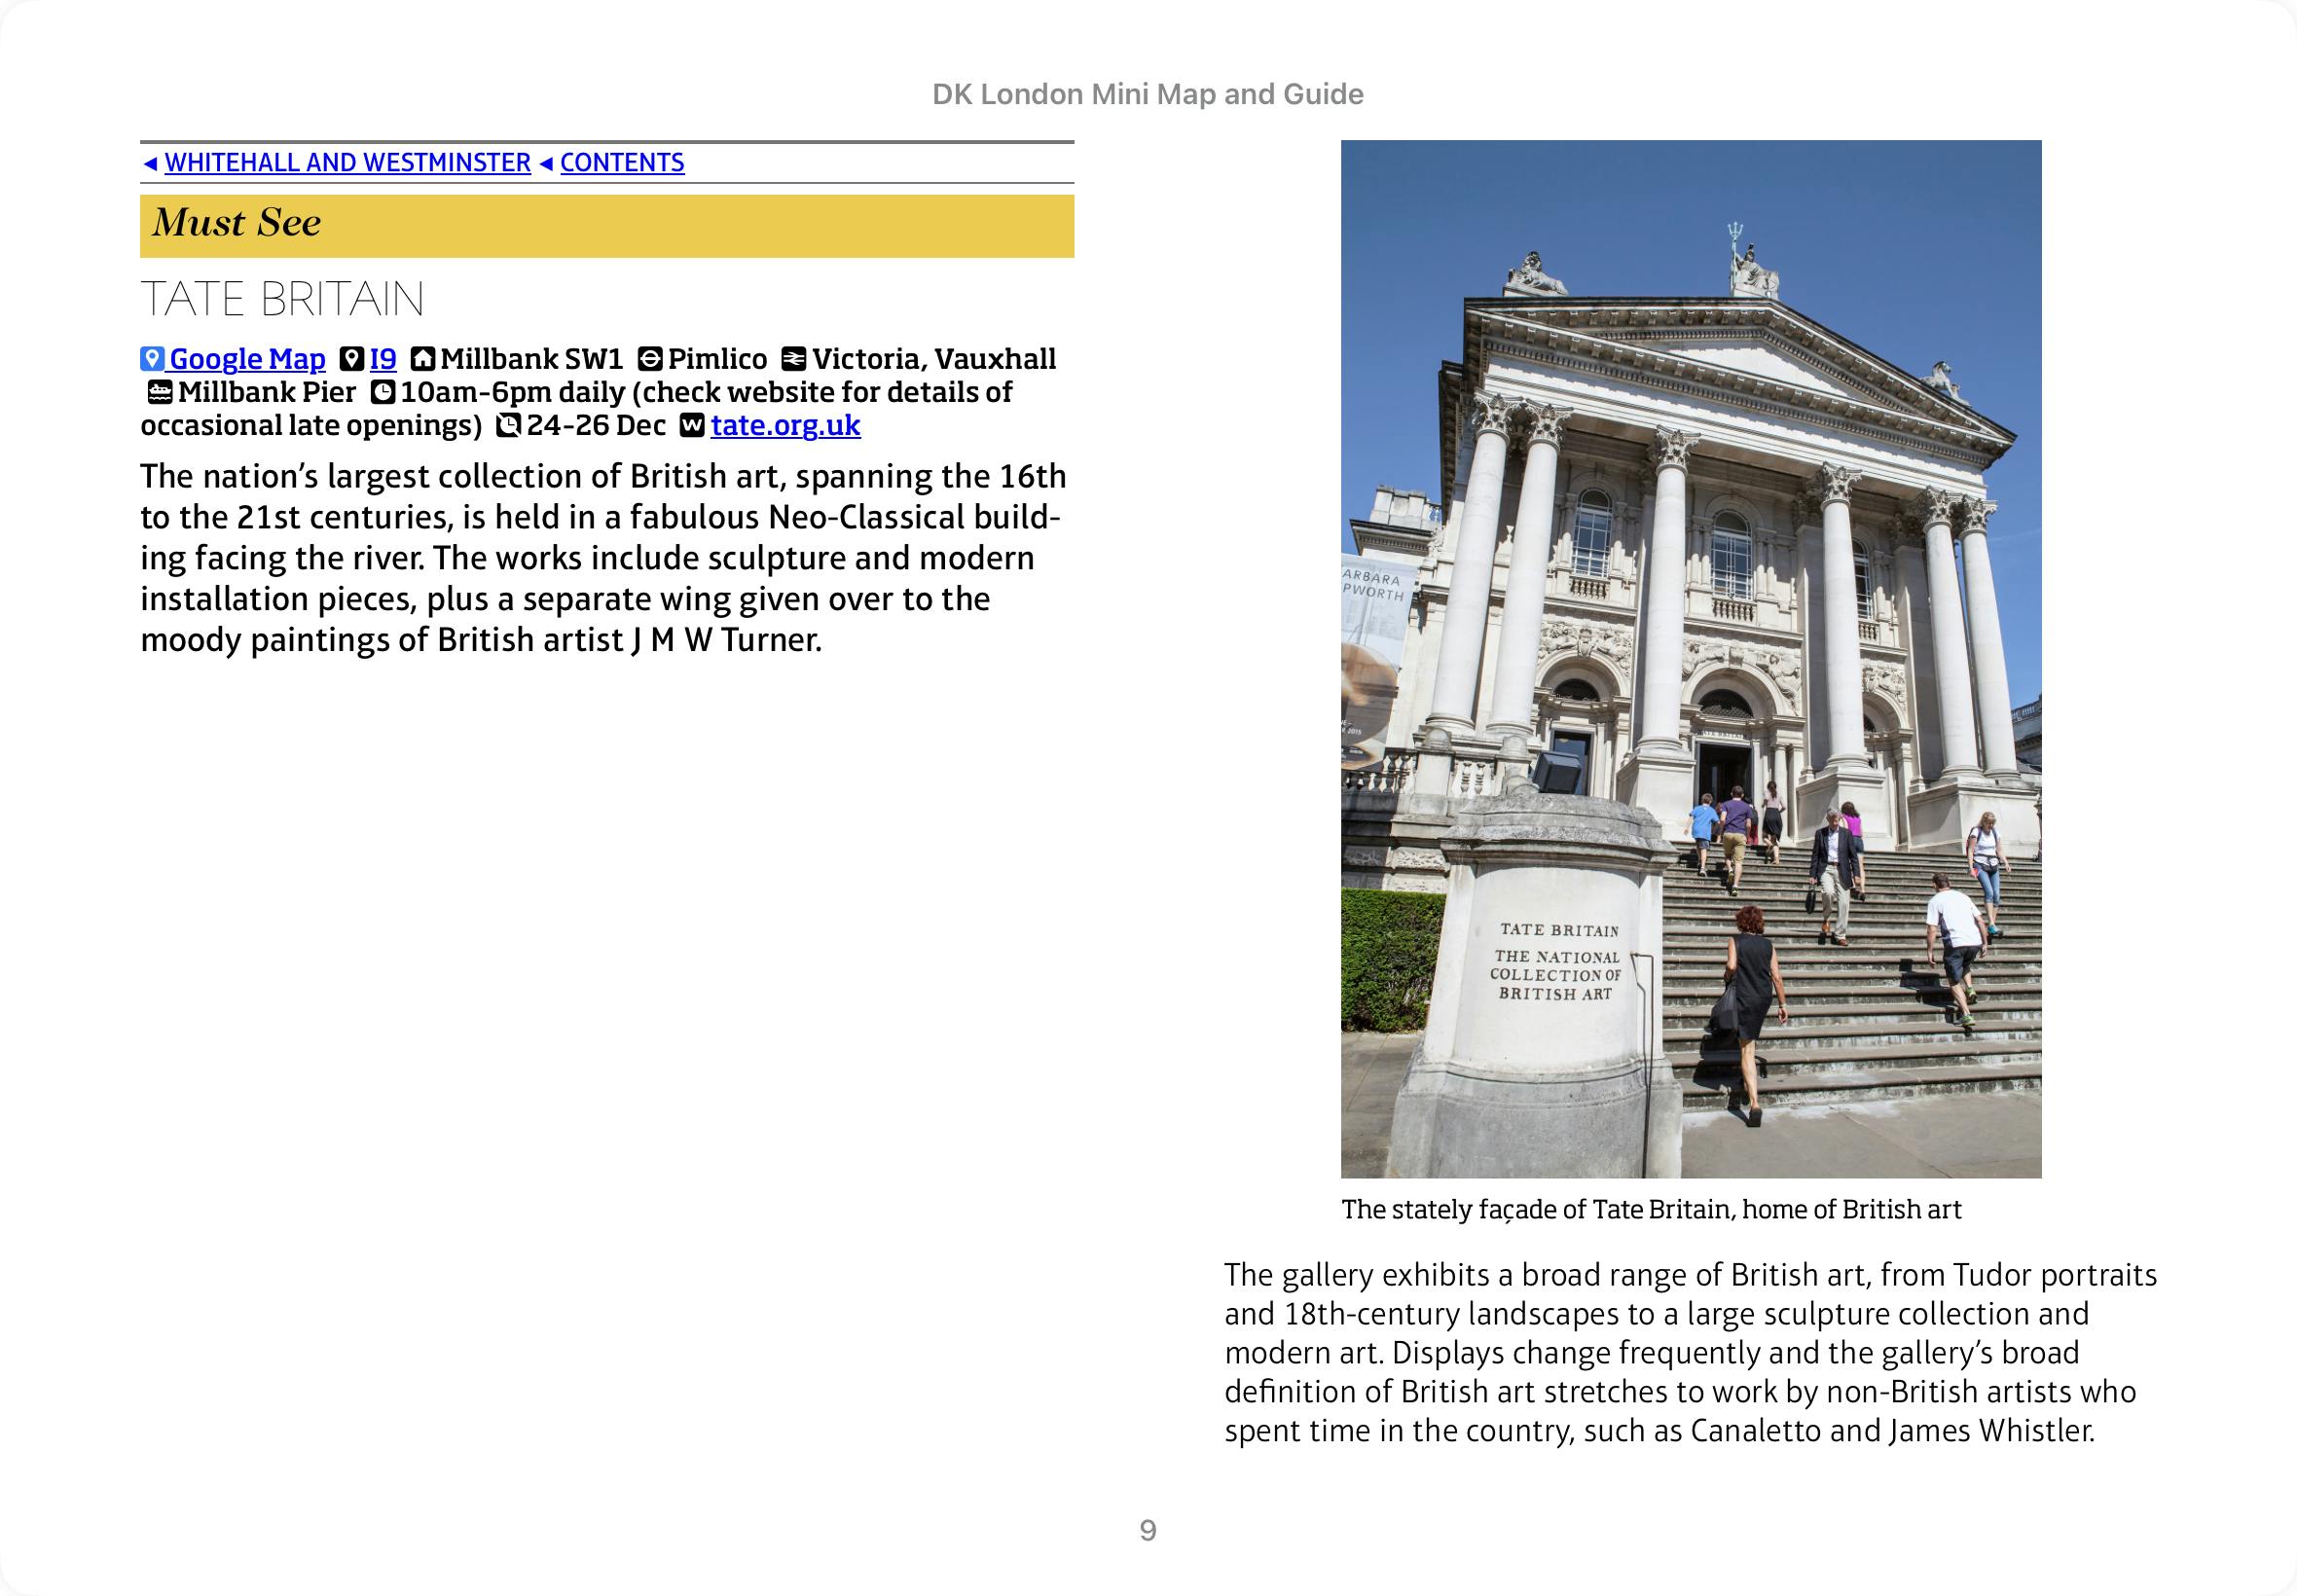Click the blue Google Map pin icon

(152, 359)
